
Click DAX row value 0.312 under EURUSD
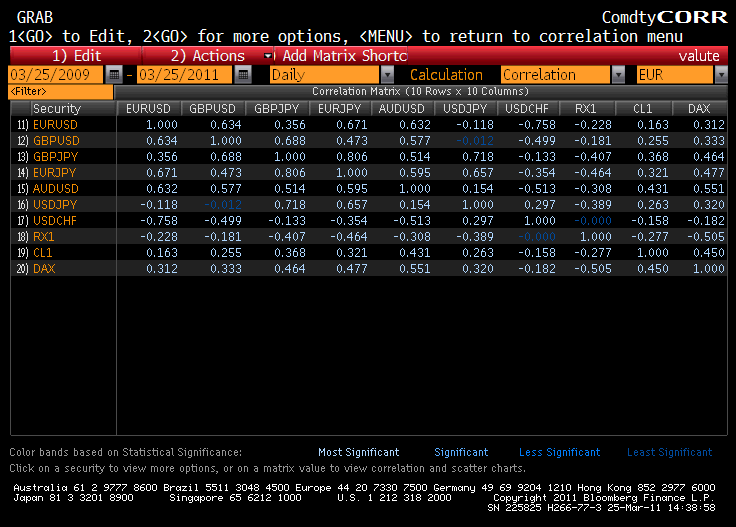pyautogui.click(x=162, y=268)
